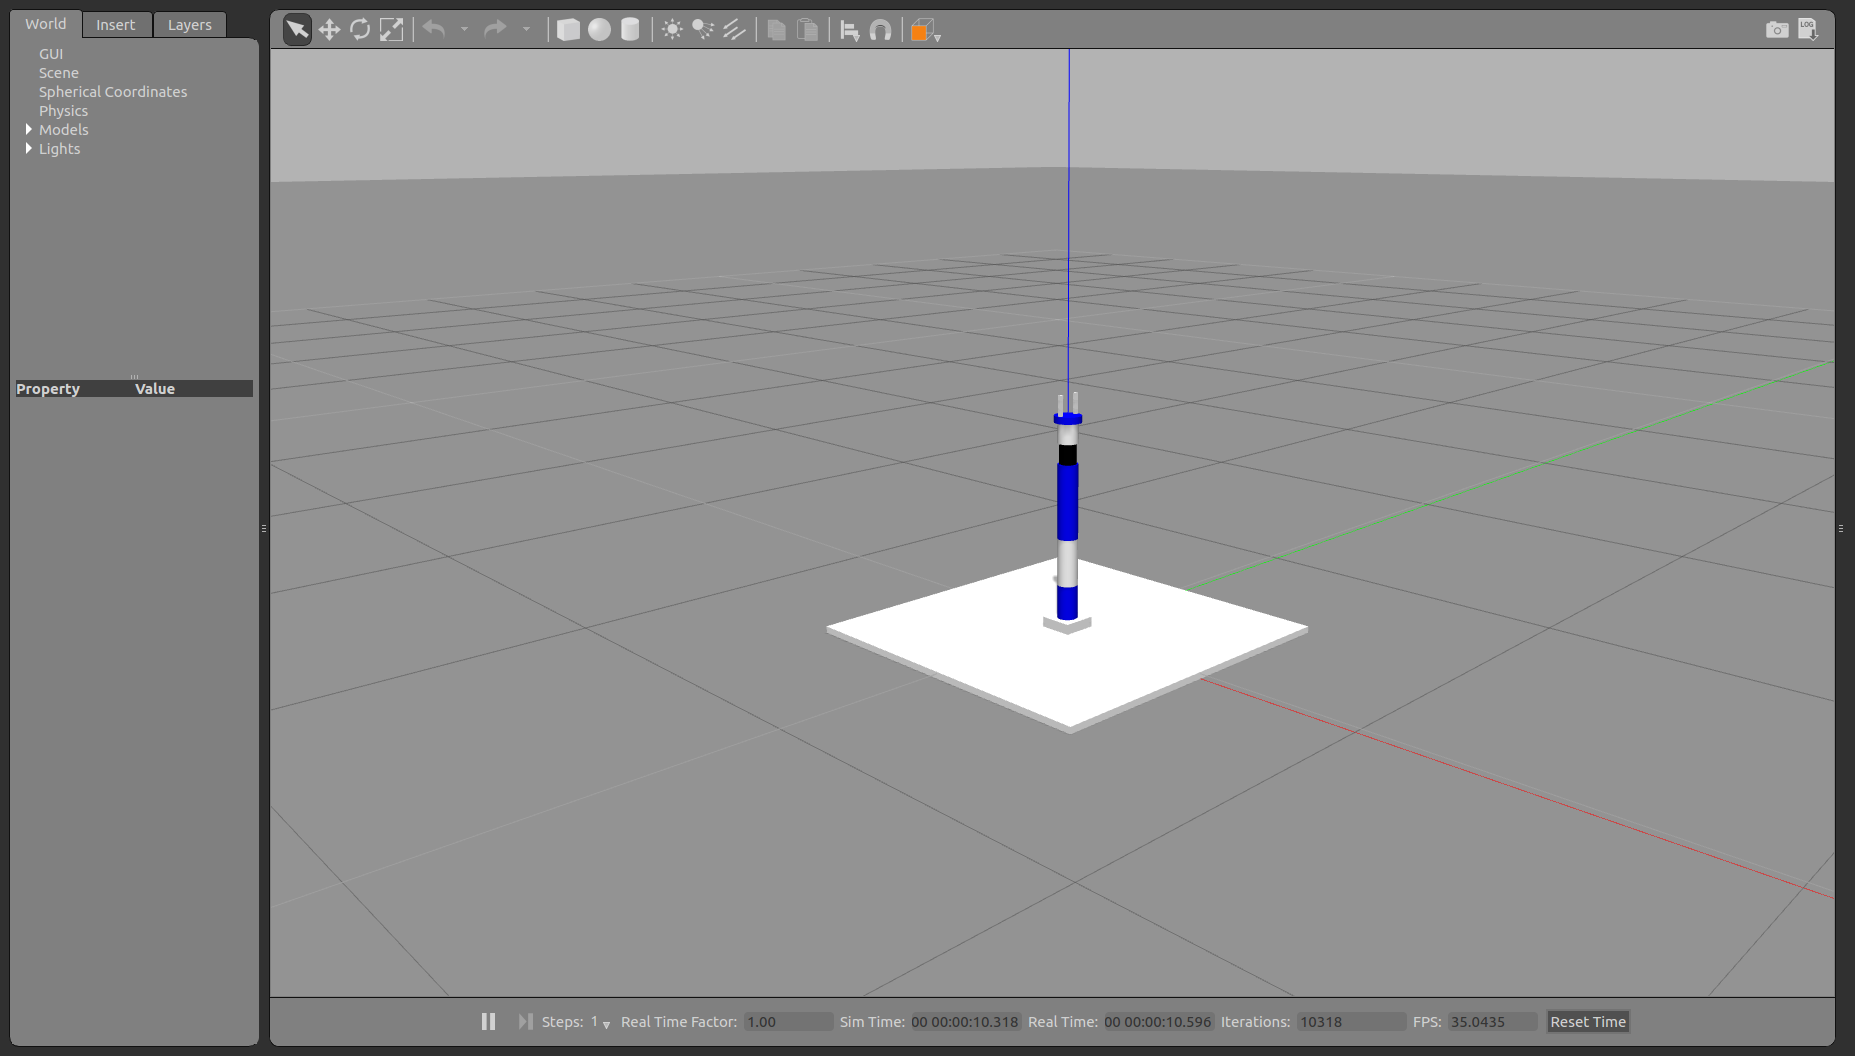Insert a sphere shape
Viewport: 1855px width, 1056px height.
599,30
